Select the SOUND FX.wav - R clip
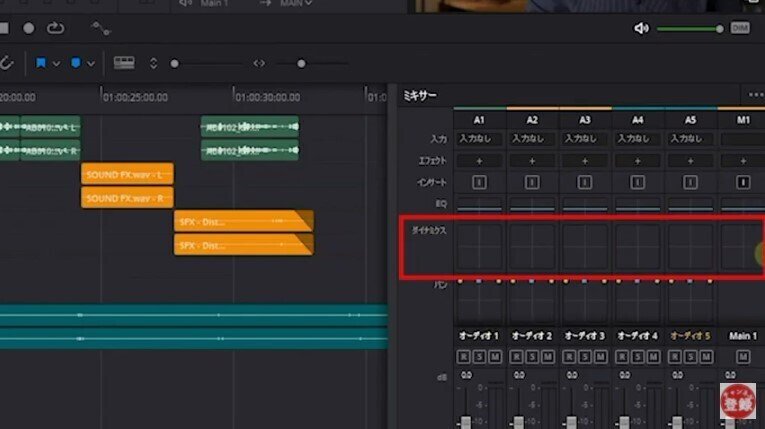Viewport: 765px width, 429px height. click(127, 198)
